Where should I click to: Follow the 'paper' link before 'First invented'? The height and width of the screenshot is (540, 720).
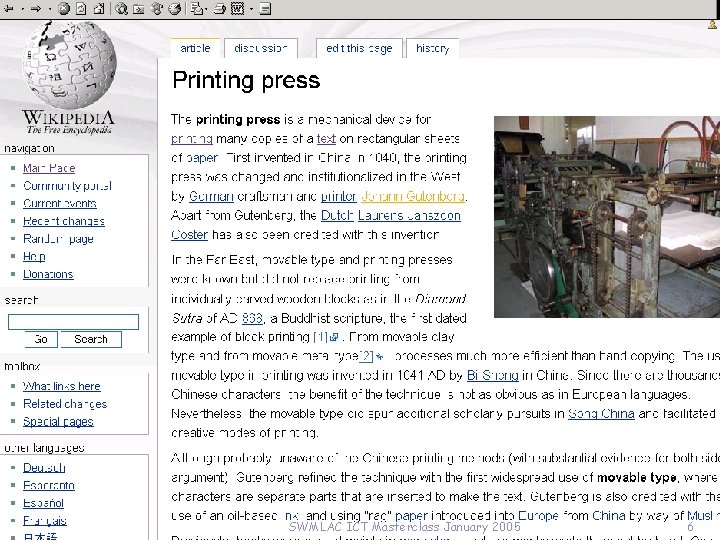click(202, 158)
